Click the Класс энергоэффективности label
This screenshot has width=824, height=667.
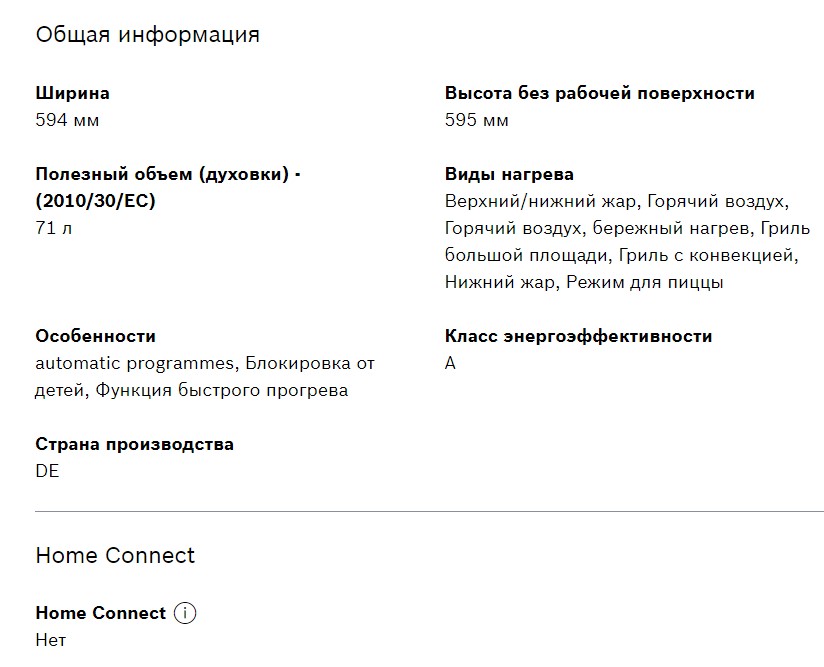(x=578, y=336)
